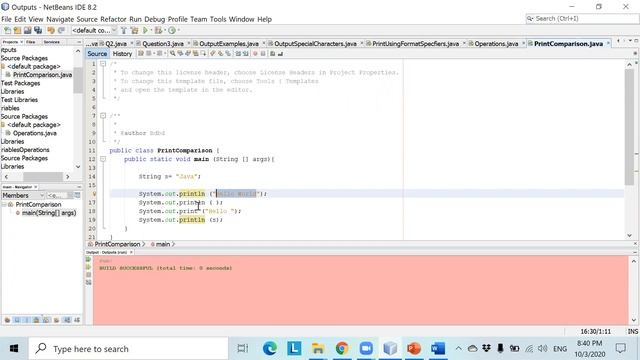Viewport: 640px width, 360px height.
Task: Click the editor vertical scrollbar thumb
Action: pos(629,127)
